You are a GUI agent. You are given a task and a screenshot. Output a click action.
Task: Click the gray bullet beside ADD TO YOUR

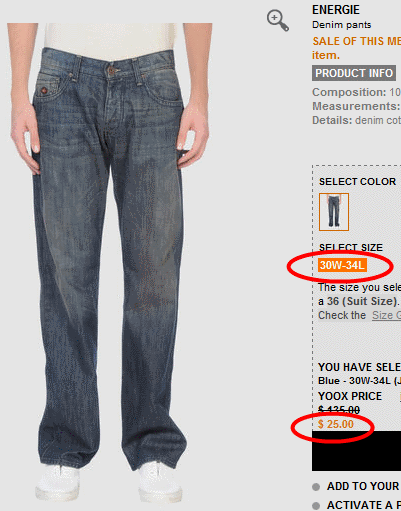pyautogui.click(x=316, y=487)
